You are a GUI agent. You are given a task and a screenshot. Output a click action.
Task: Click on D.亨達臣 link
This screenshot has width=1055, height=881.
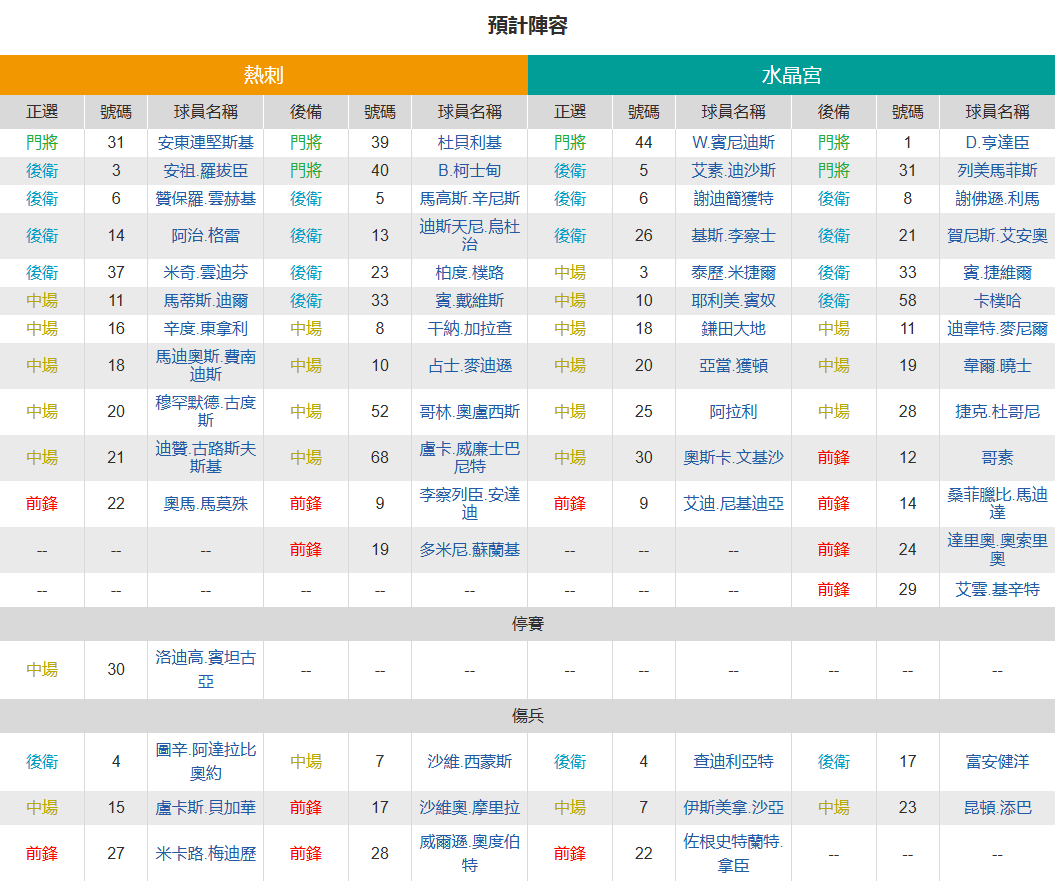click(x=997, y=143)
